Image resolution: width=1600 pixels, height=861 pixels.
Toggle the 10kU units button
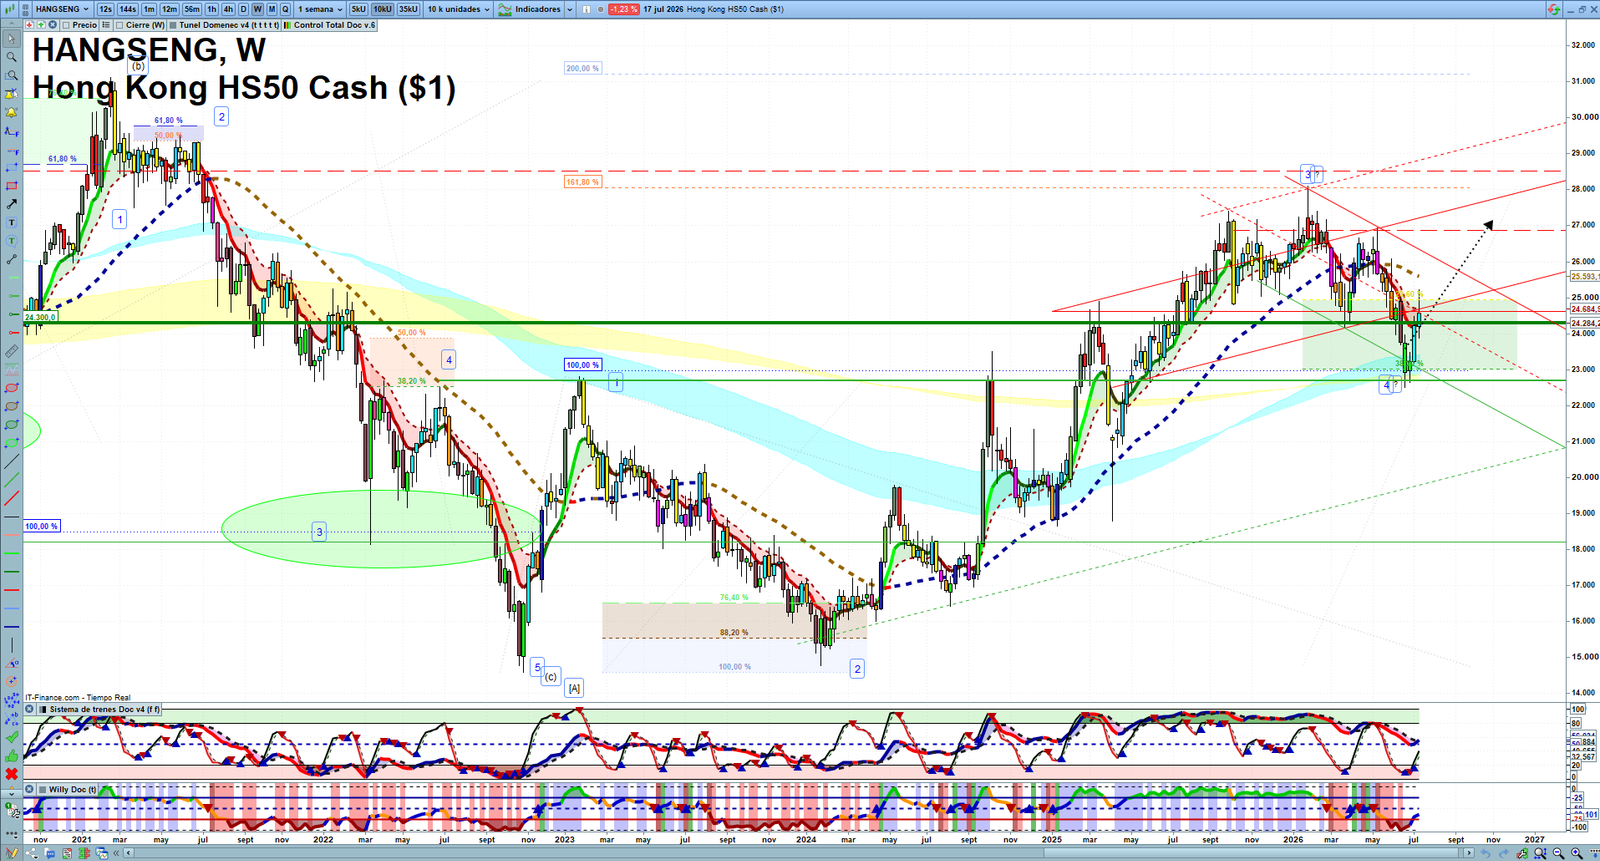pos(382,9)
